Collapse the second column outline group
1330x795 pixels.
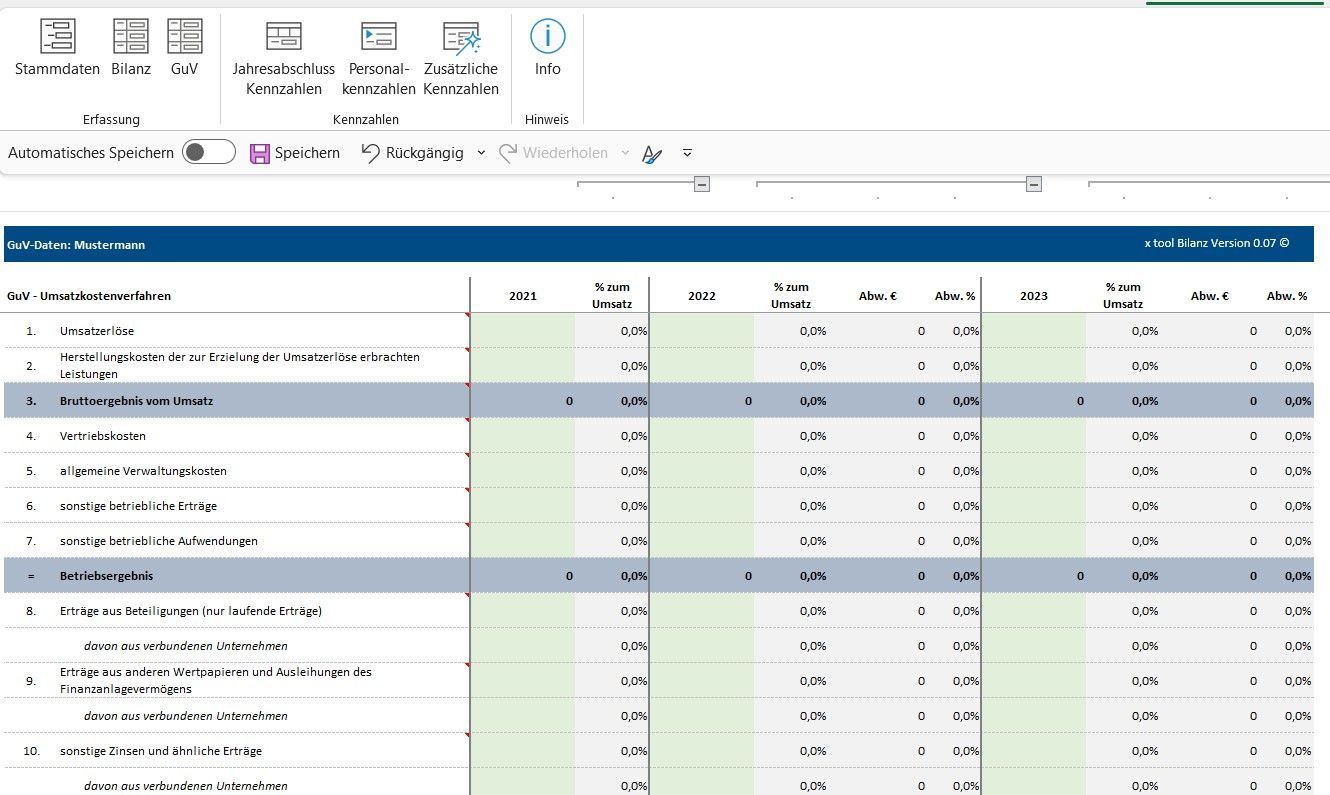[1034, 184]
